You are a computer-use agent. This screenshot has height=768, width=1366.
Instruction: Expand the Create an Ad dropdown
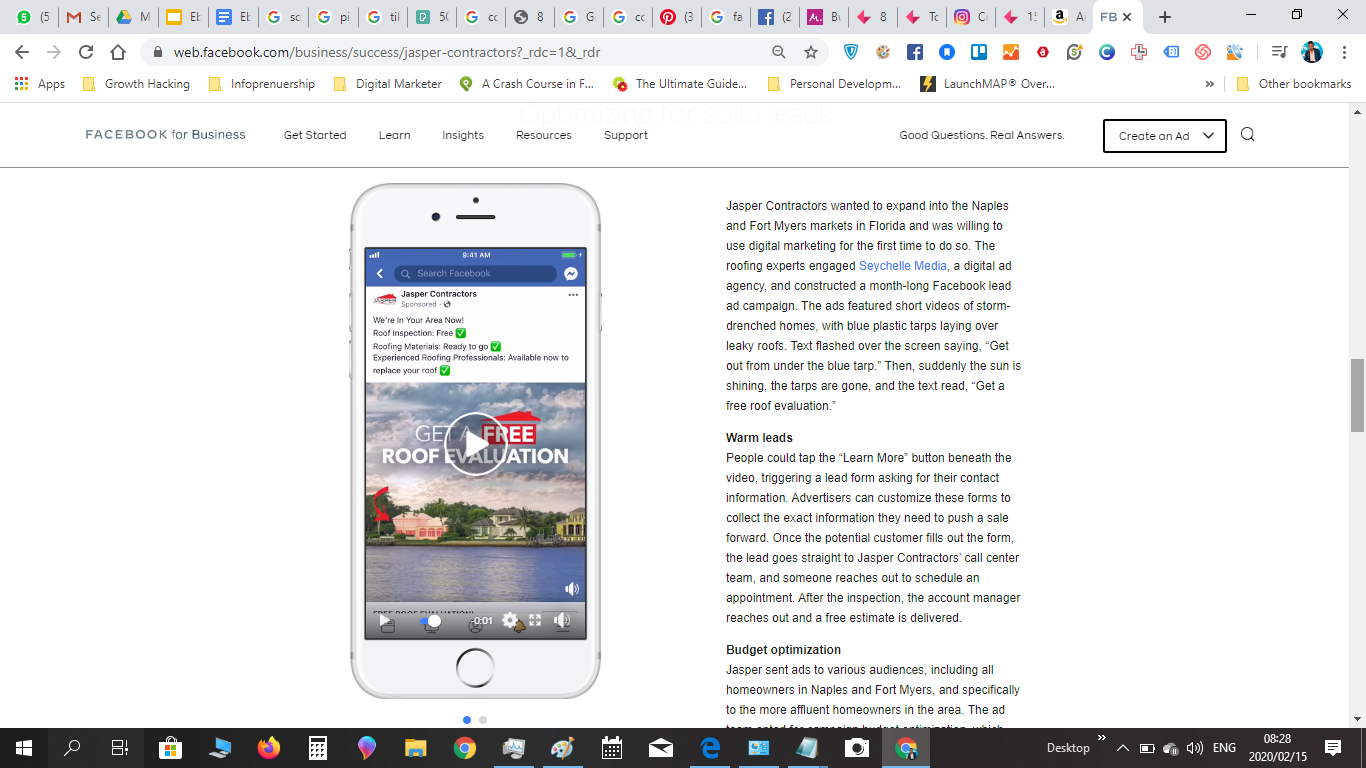tap(1165, 136)
